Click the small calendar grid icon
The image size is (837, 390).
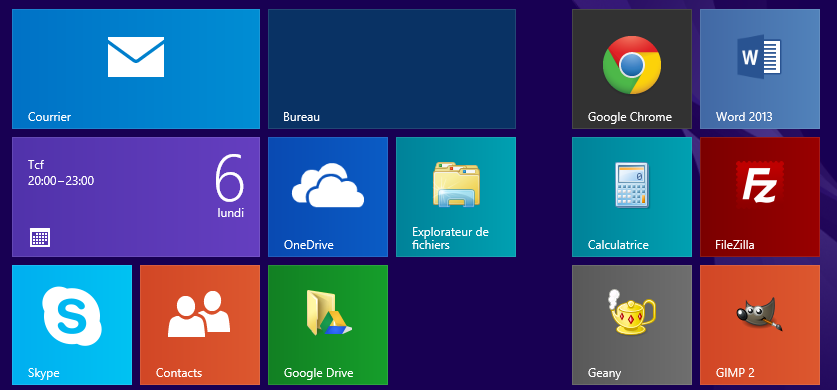coord(40,237)
